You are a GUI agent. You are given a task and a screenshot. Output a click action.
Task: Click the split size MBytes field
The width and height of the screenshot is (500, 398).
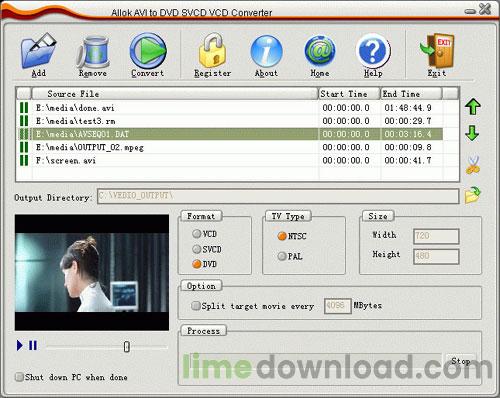338,306
